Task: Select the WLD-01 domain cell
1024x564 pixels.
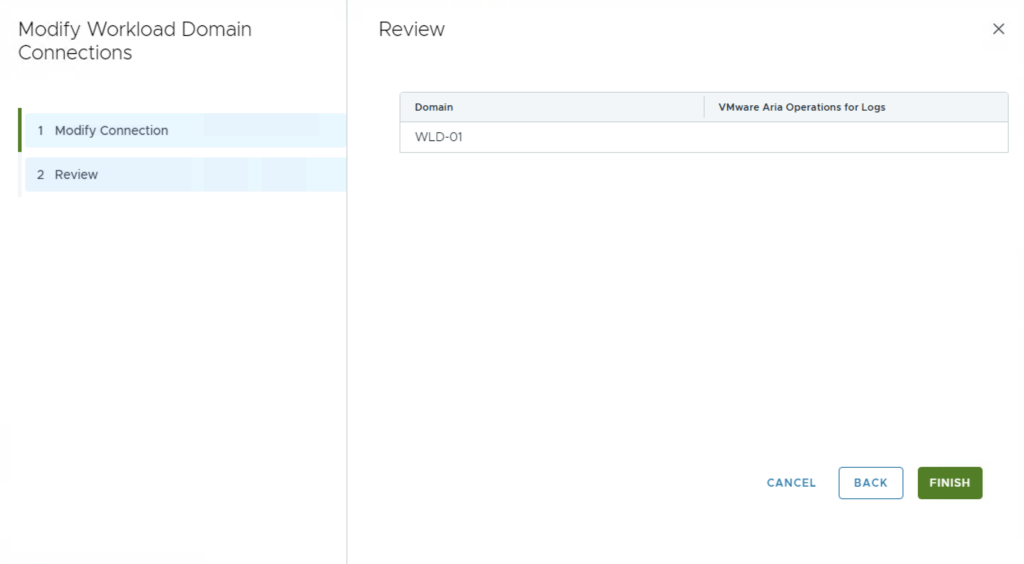Action: [x=439, y=137]
